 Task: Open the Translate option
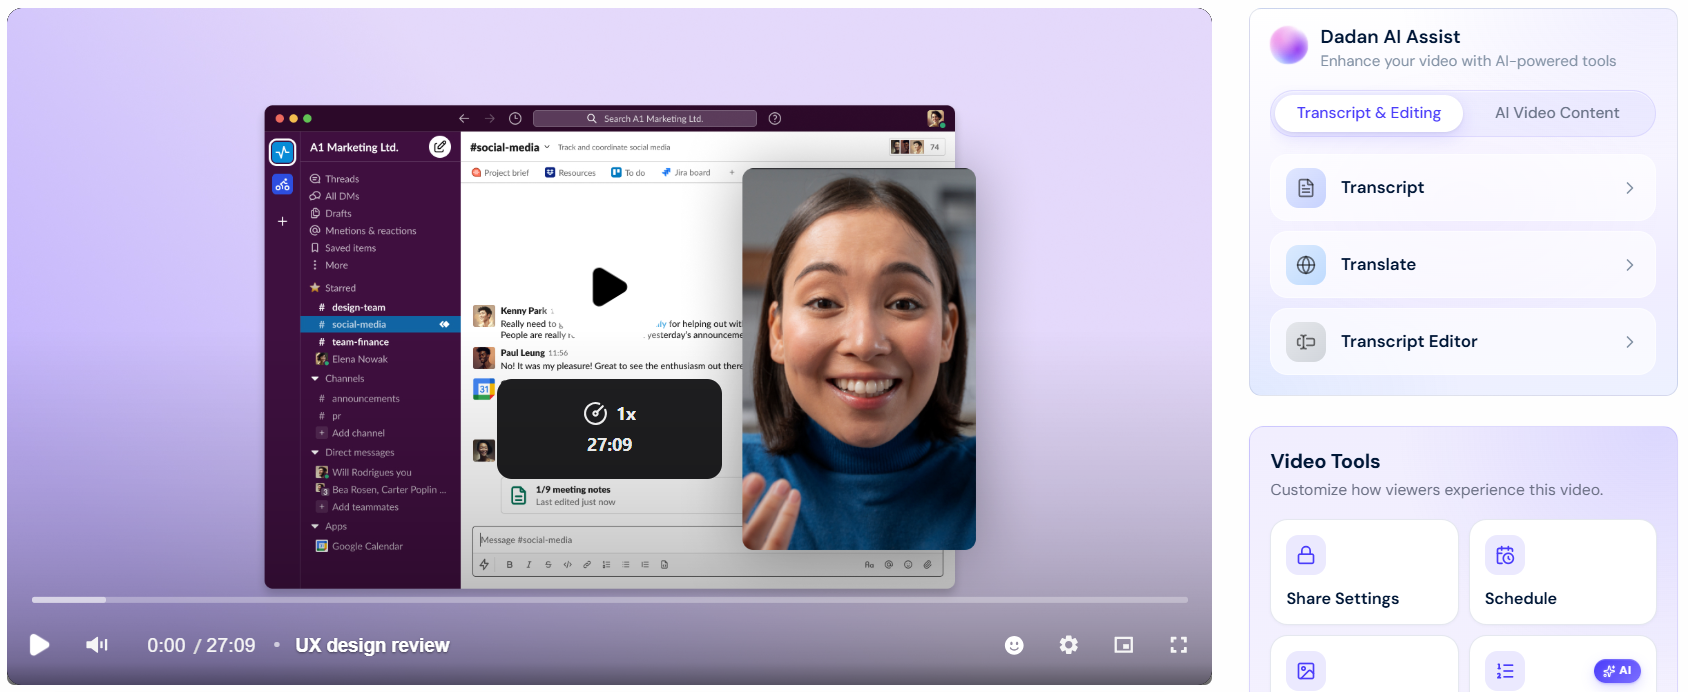(x=1462, y=265)
